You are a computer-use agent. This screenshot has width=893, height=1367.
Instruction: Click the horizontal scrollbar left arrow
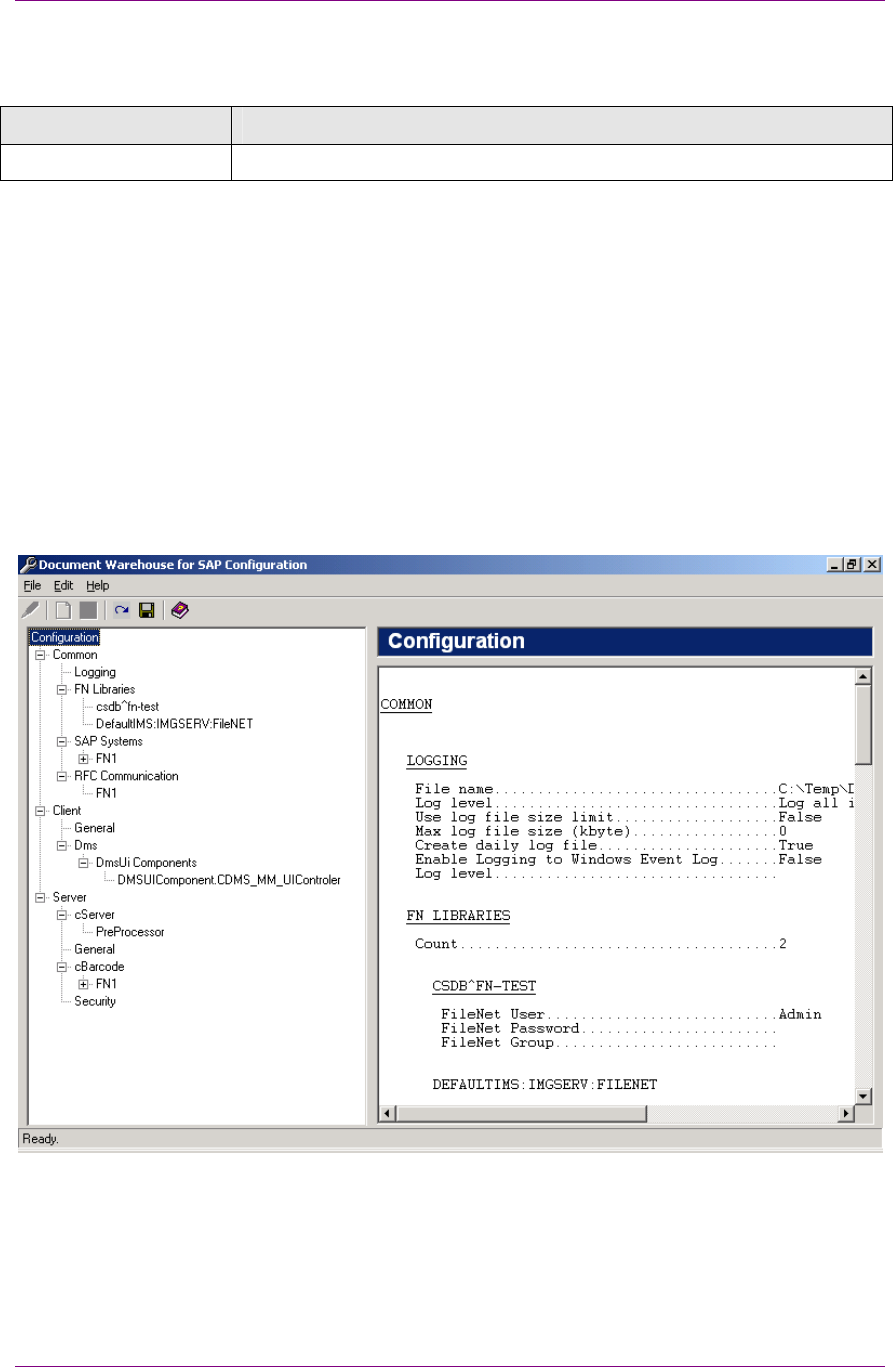tap(388, 1113)
